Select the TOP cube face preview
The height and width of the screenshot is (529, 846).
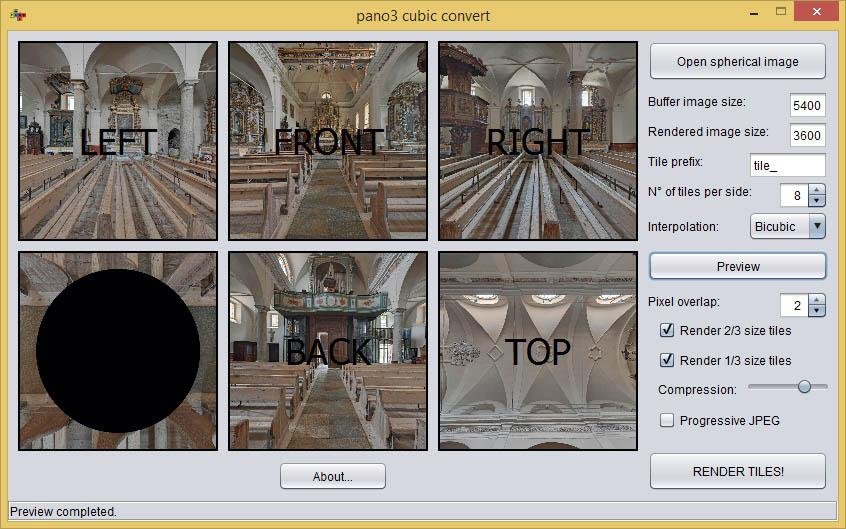(x=538, y=351)
